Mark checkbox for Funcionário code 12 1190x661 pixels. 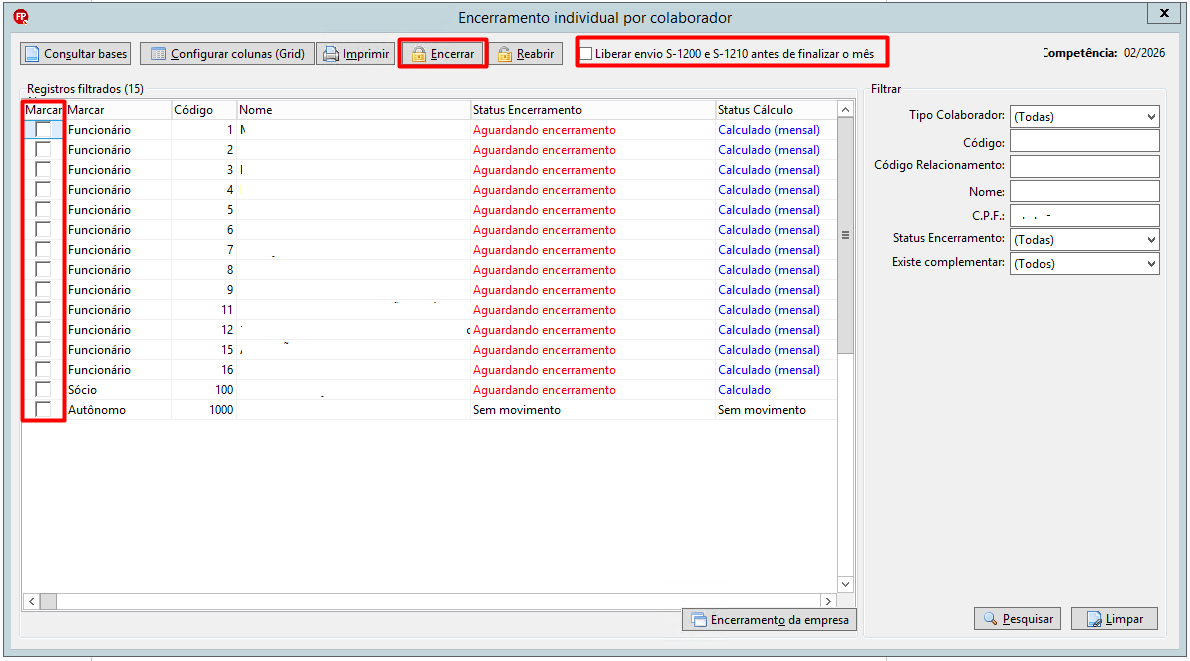click(x=43, y=329)
